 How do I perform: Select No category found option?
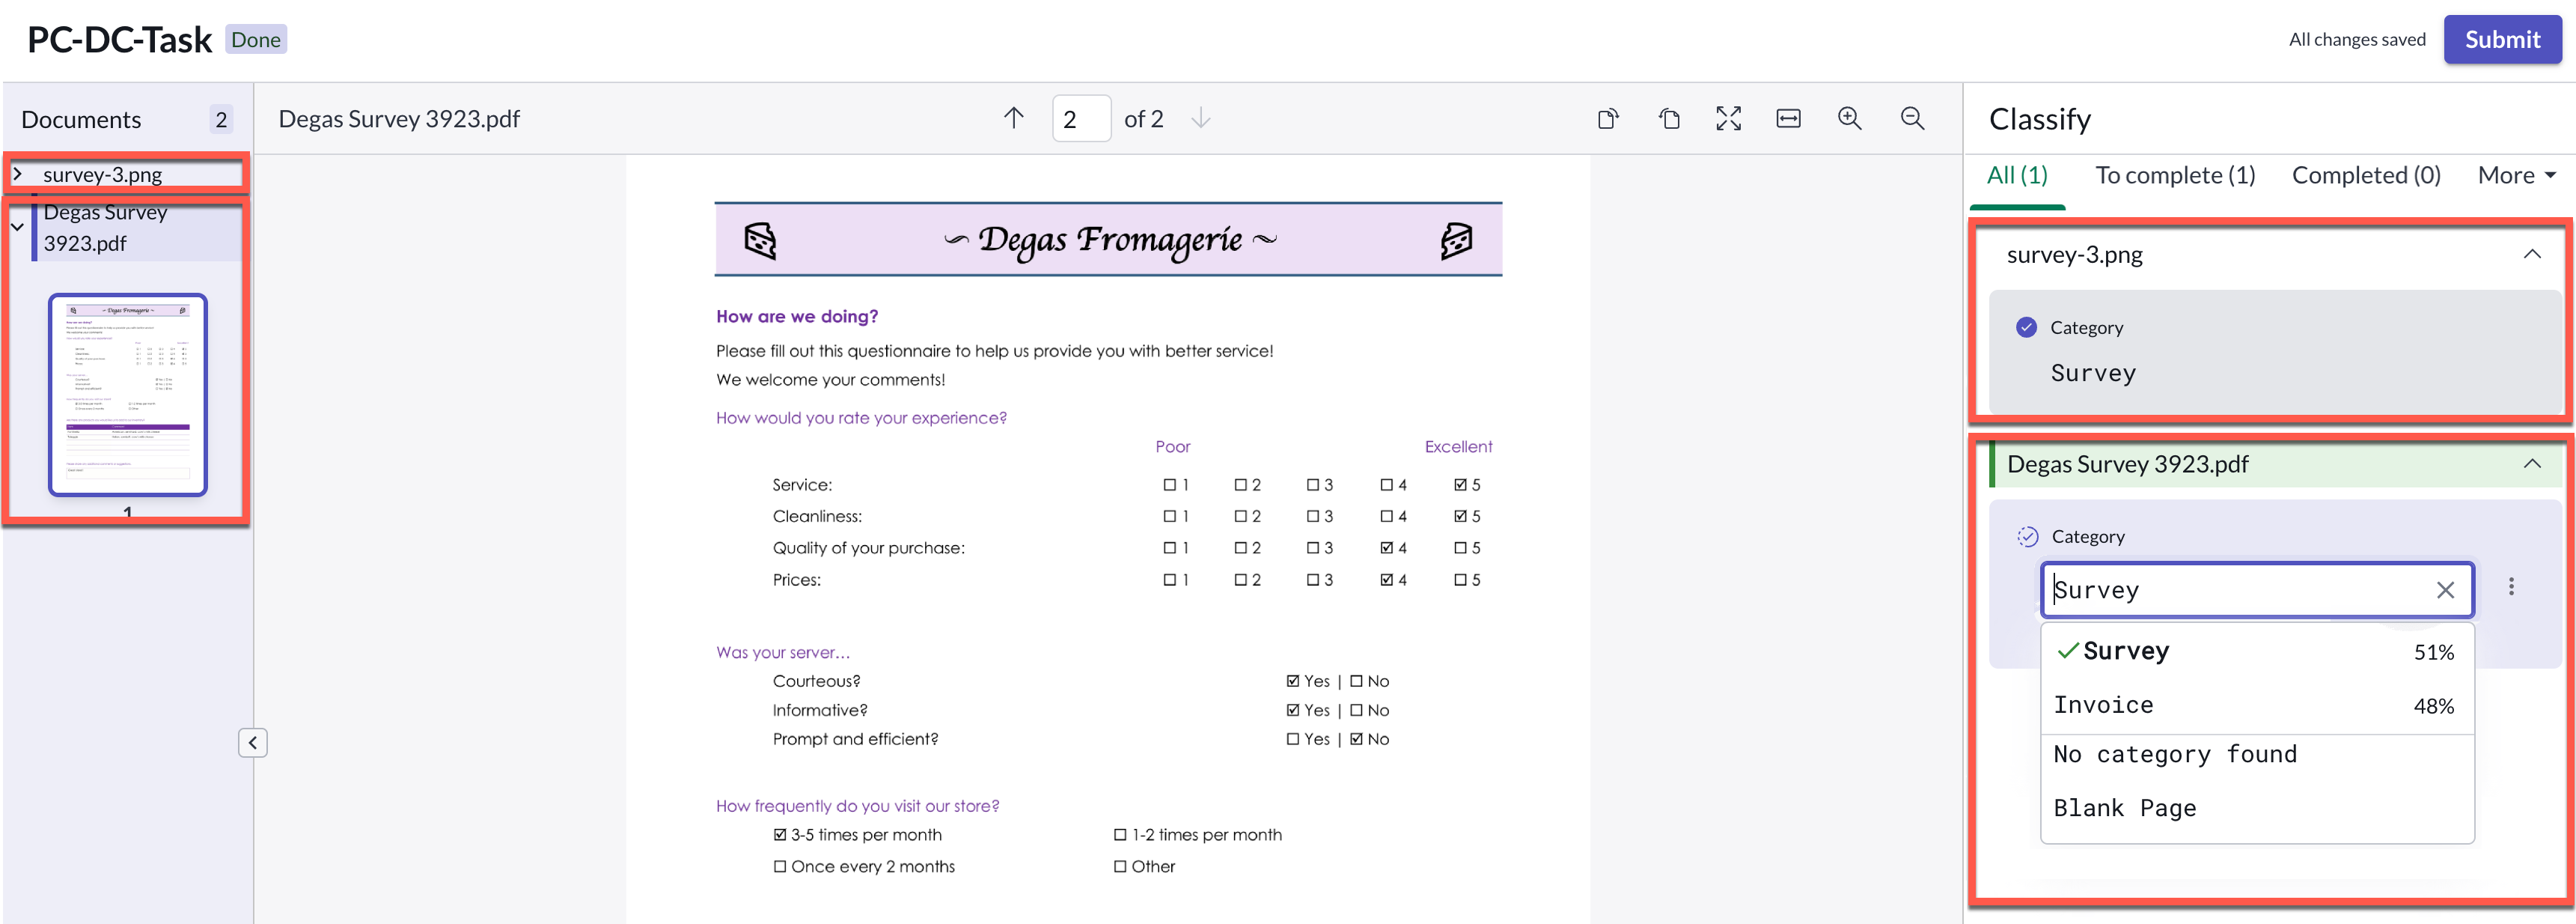(x=2256, y=754)
